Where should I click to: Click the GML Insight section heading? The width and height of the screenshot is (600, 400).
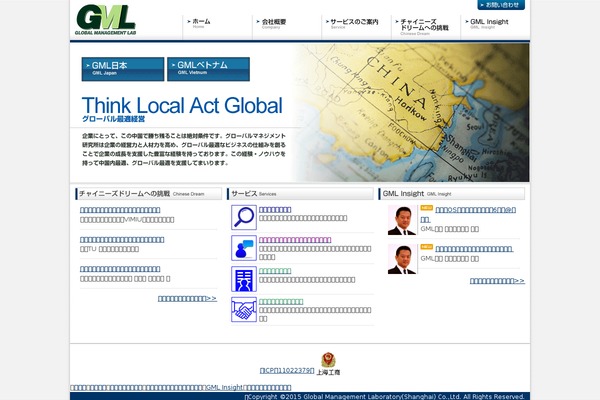[x=452, y=194]
